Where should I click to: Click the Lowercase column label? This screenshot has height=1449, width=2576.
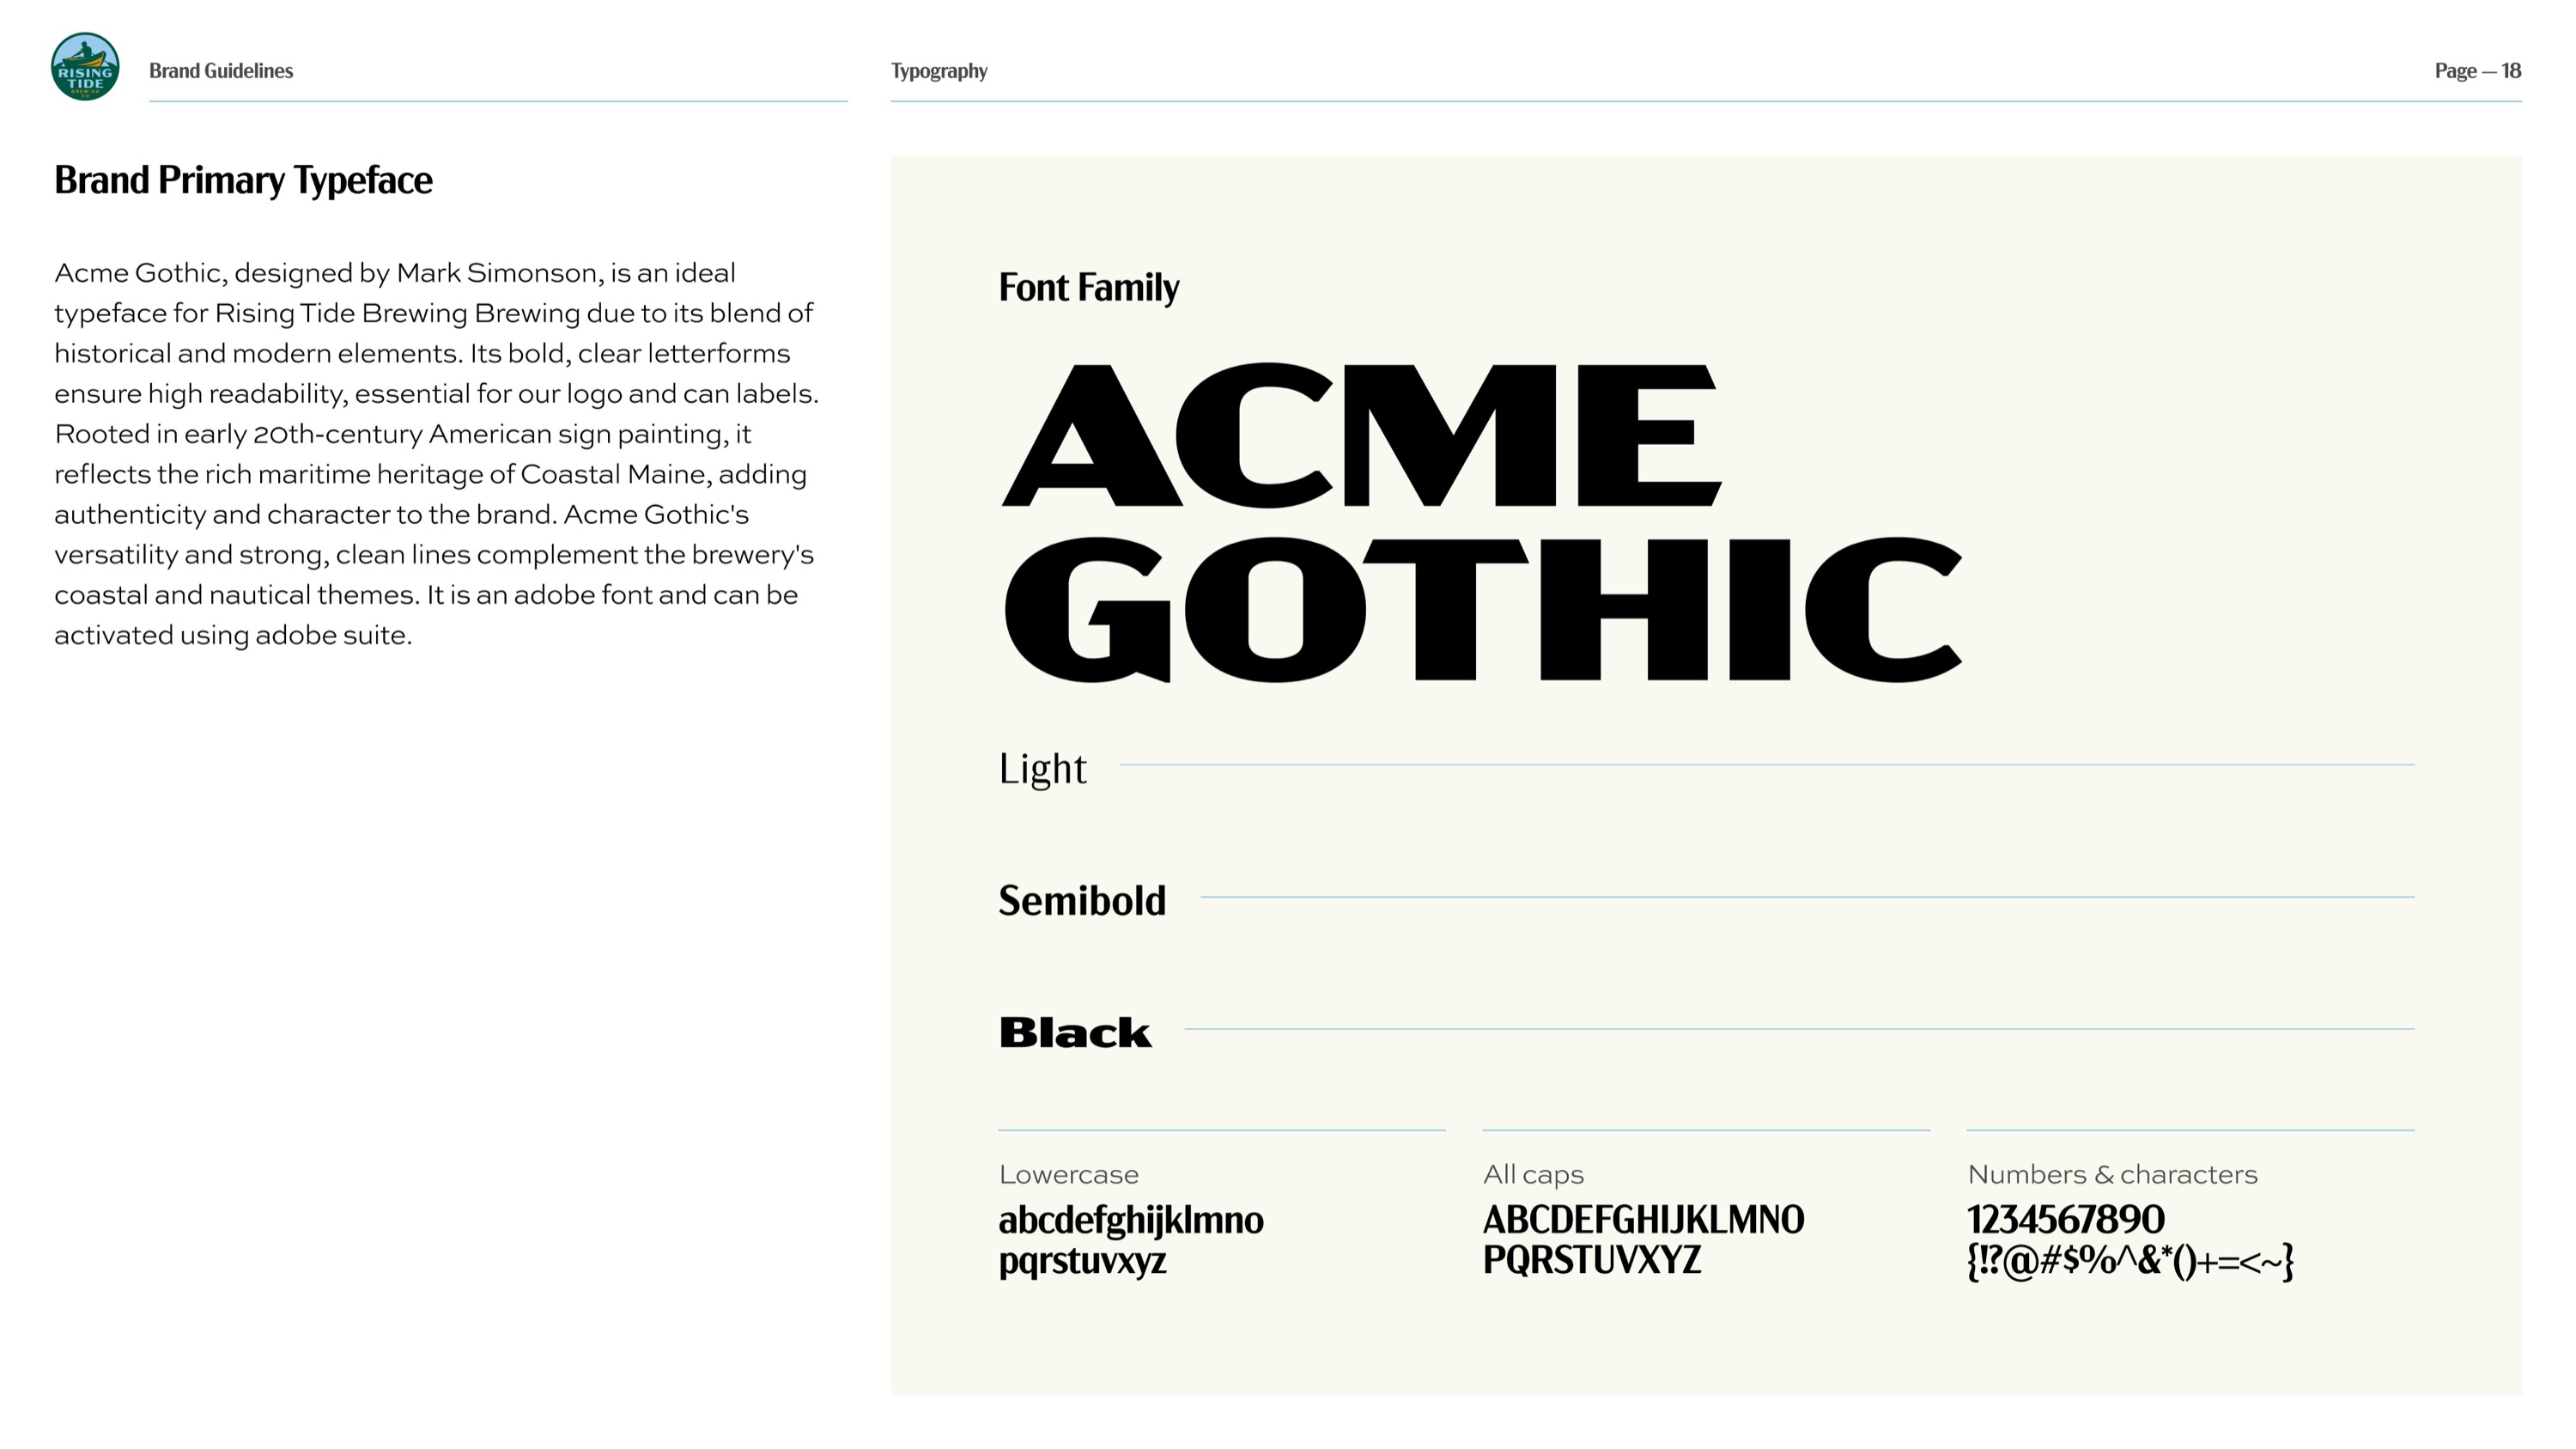point(1068,1175)
